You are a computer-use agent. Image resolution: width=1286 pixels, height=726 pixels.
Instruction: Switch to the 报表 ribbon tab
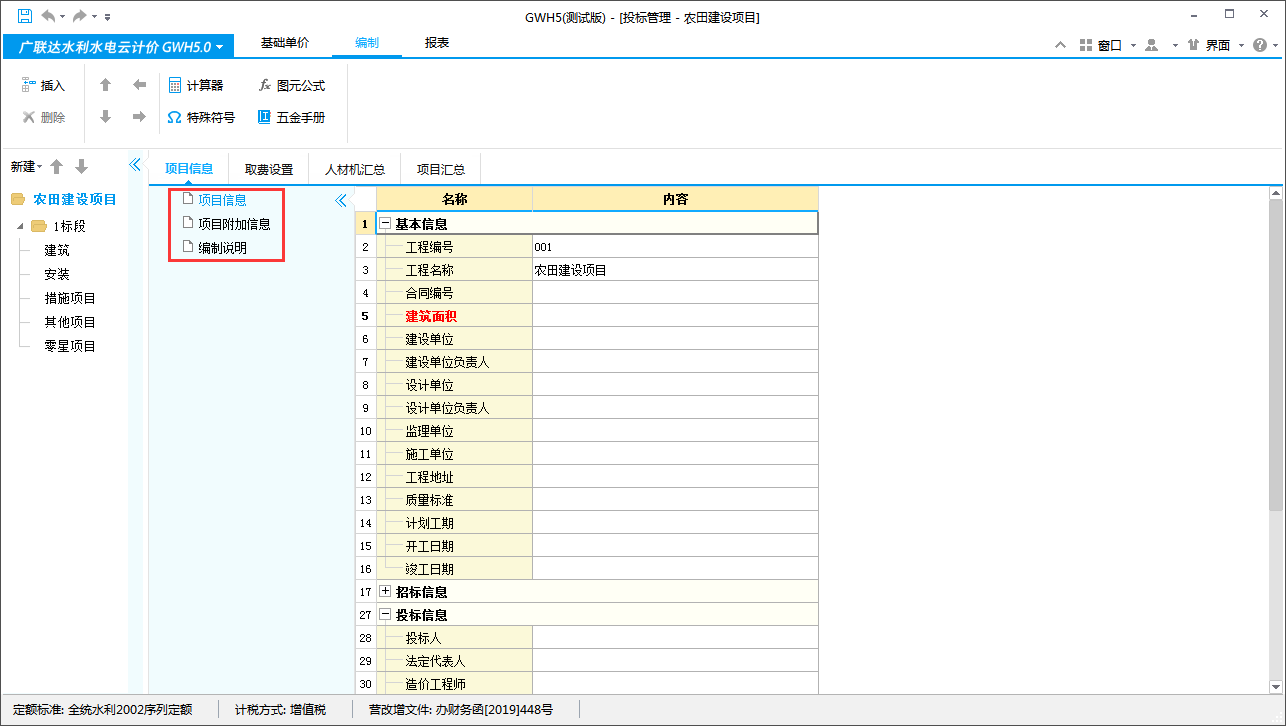437,44
